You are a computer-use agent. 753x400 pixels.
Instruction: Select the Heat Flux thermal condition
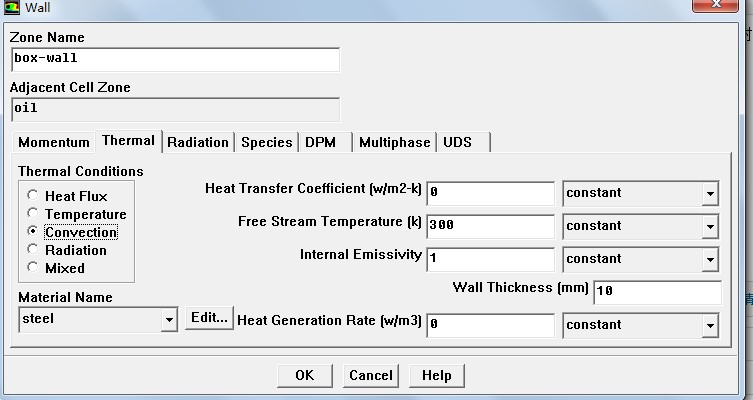pos(34,196)
